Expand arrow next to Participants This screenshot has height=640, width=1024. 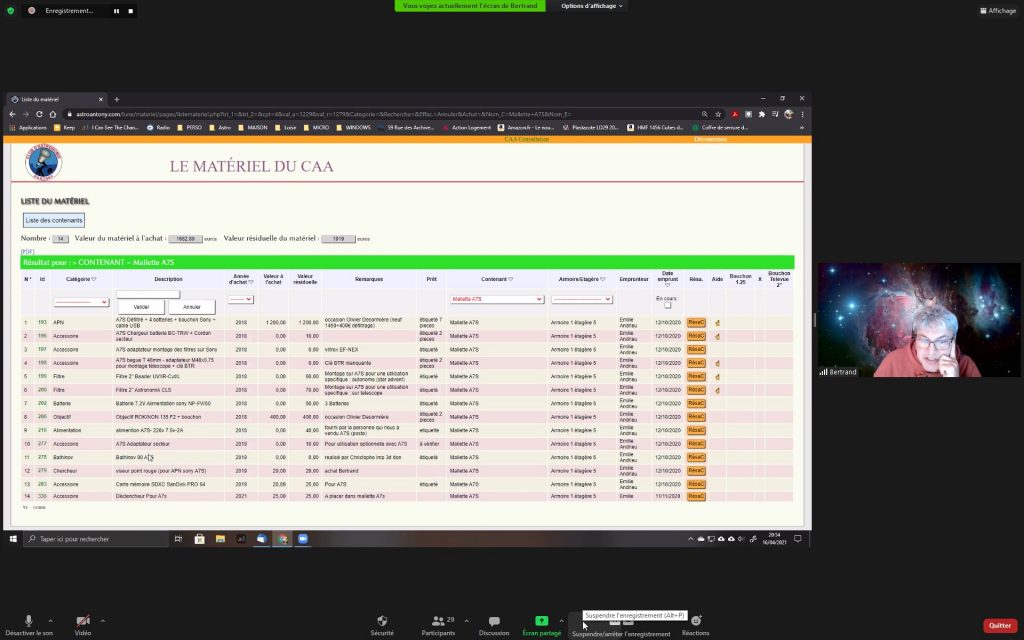(466, 620)
